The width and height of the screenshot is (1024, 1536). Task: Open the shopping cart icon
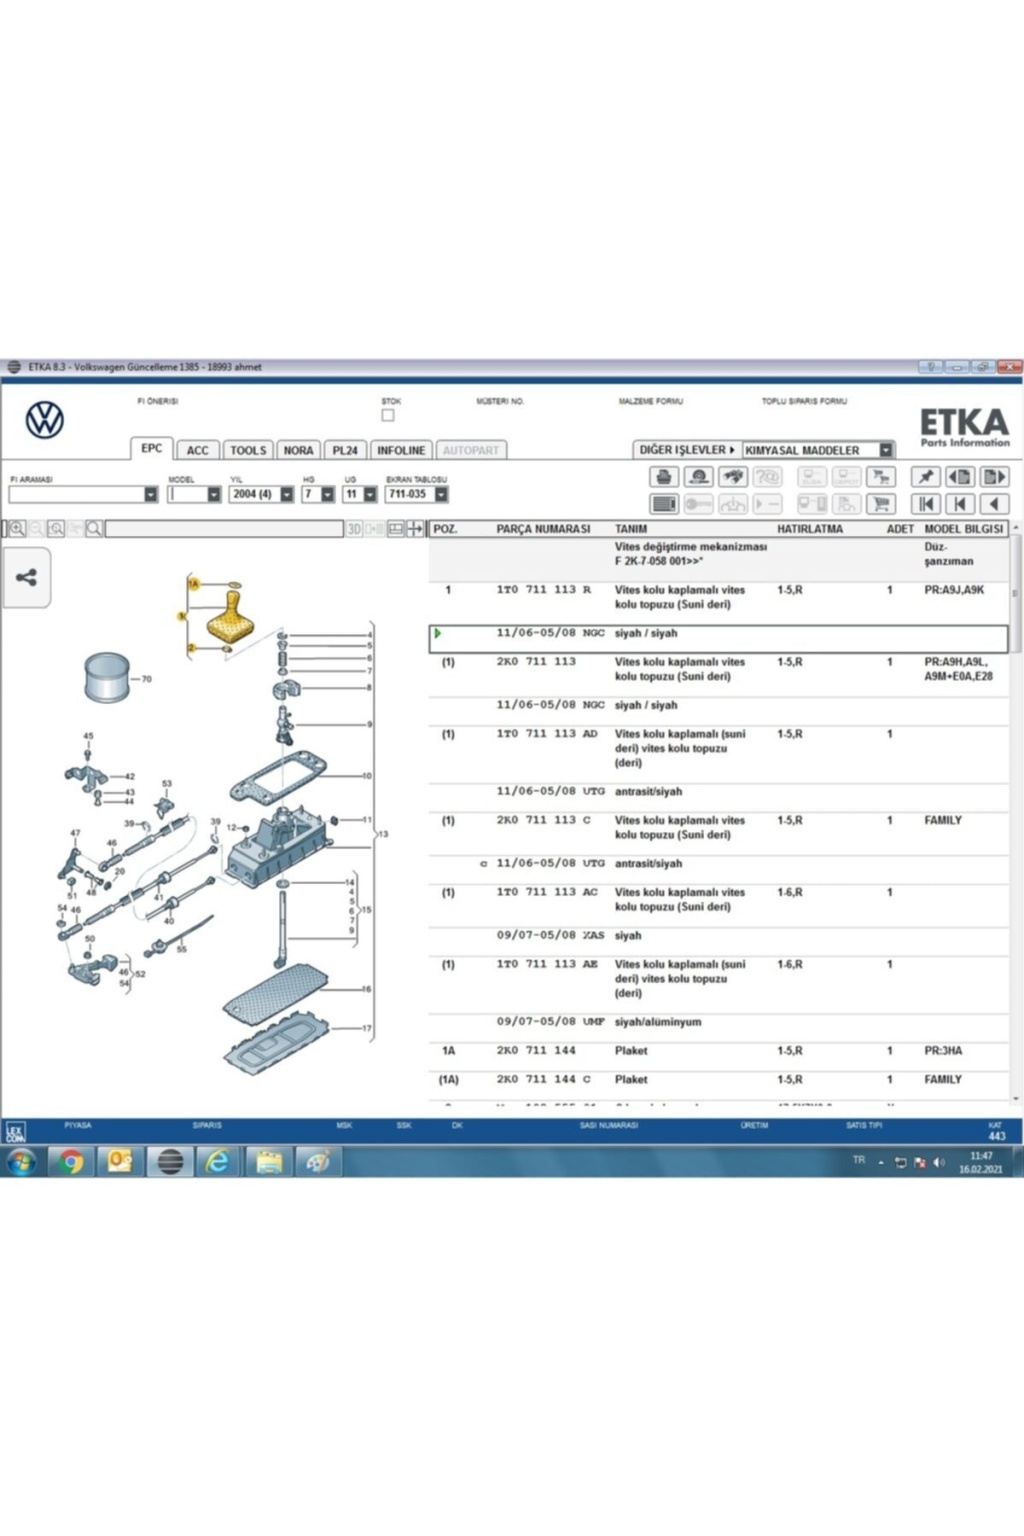tap(880, 504)
